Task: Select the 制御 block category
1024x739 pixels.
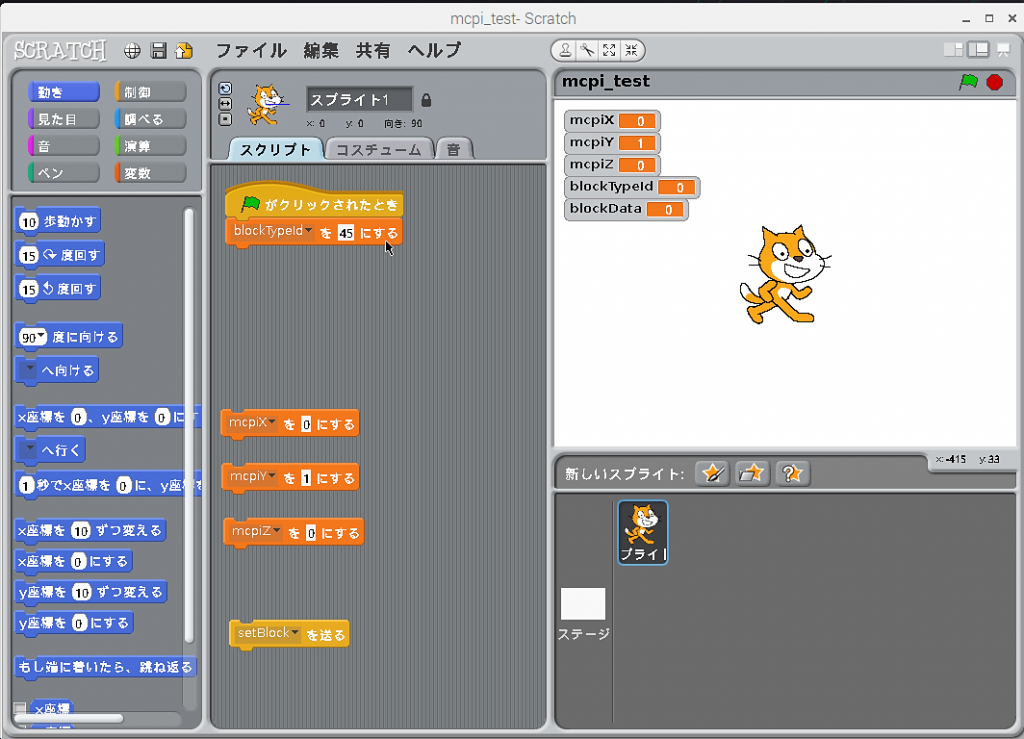Action: click(150, 92)
